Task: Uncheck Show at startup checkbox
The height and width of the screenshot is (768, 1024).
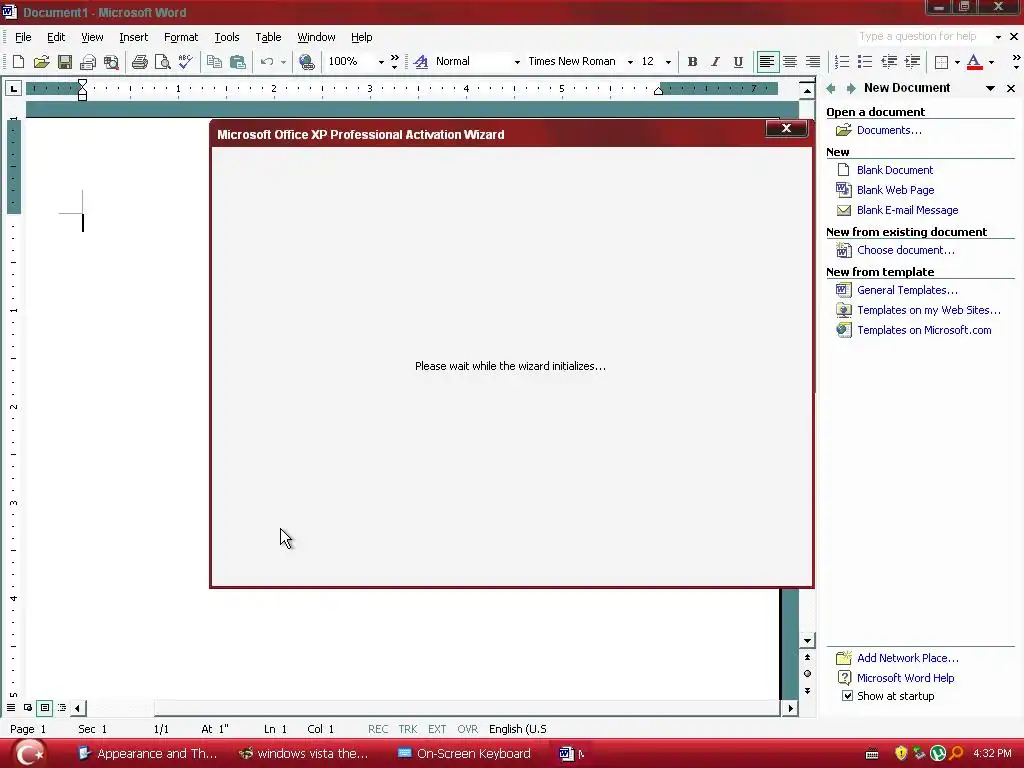Action: [847, 696]
